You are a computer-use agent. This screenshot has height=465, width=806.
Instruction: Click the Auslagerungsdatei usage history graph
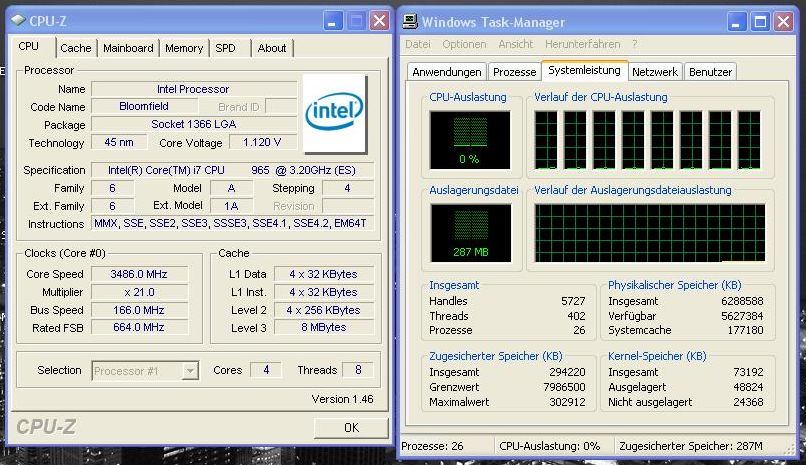(x=650, y=233)
